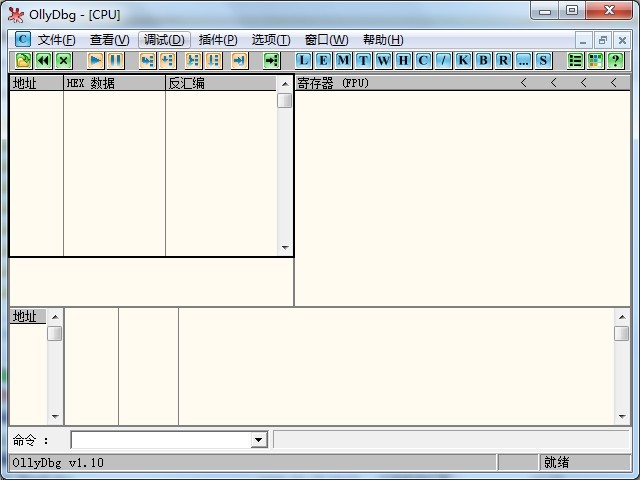Screen dimensions: 640x480
Task: Open the 插件(P) menu
Action: [x=218, y=40]
